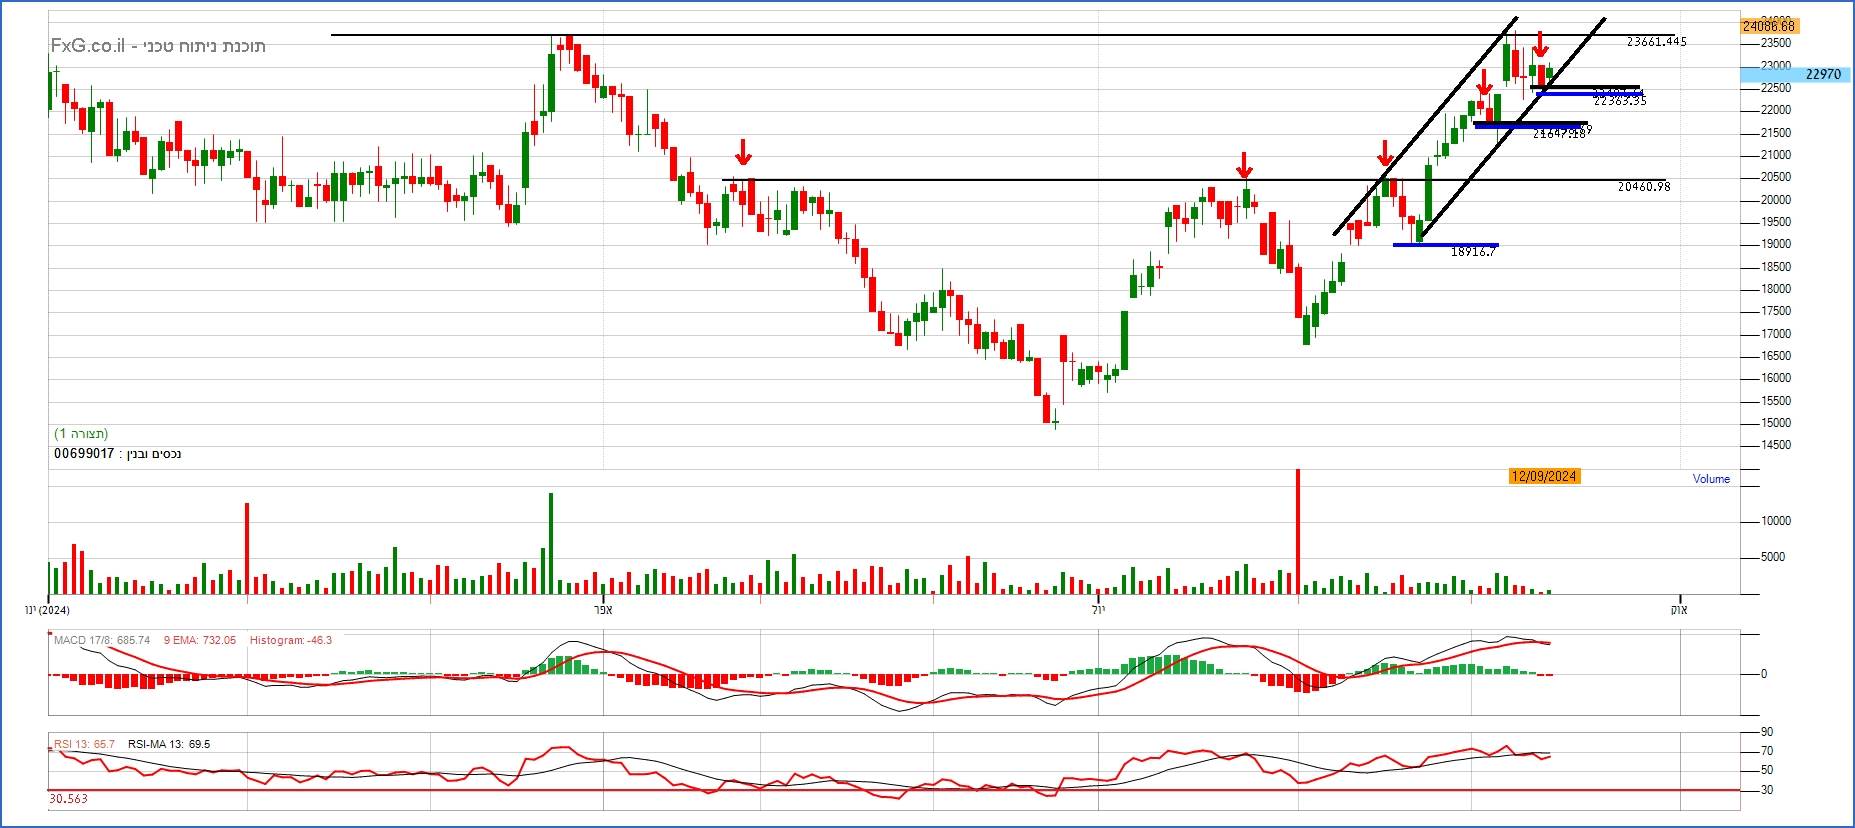1855x828 pixels.
Task: Click the 21000 price axis value
Action: [x=1776, y=155]
